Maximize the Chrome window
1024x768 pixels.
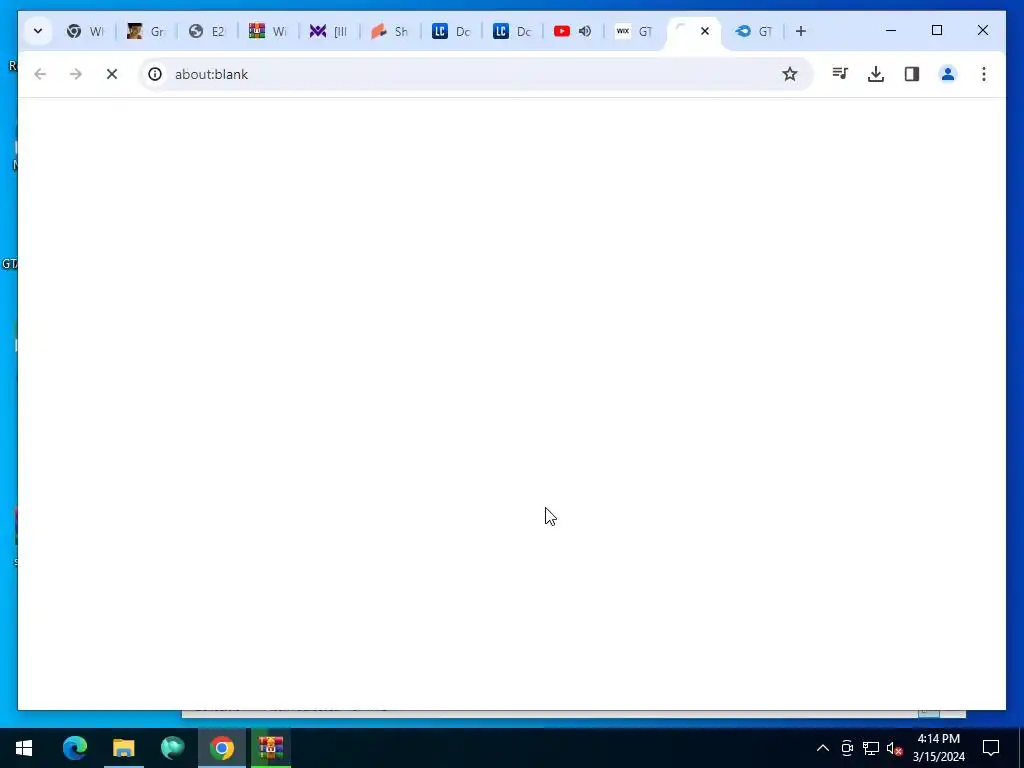[x=936, y=31]
